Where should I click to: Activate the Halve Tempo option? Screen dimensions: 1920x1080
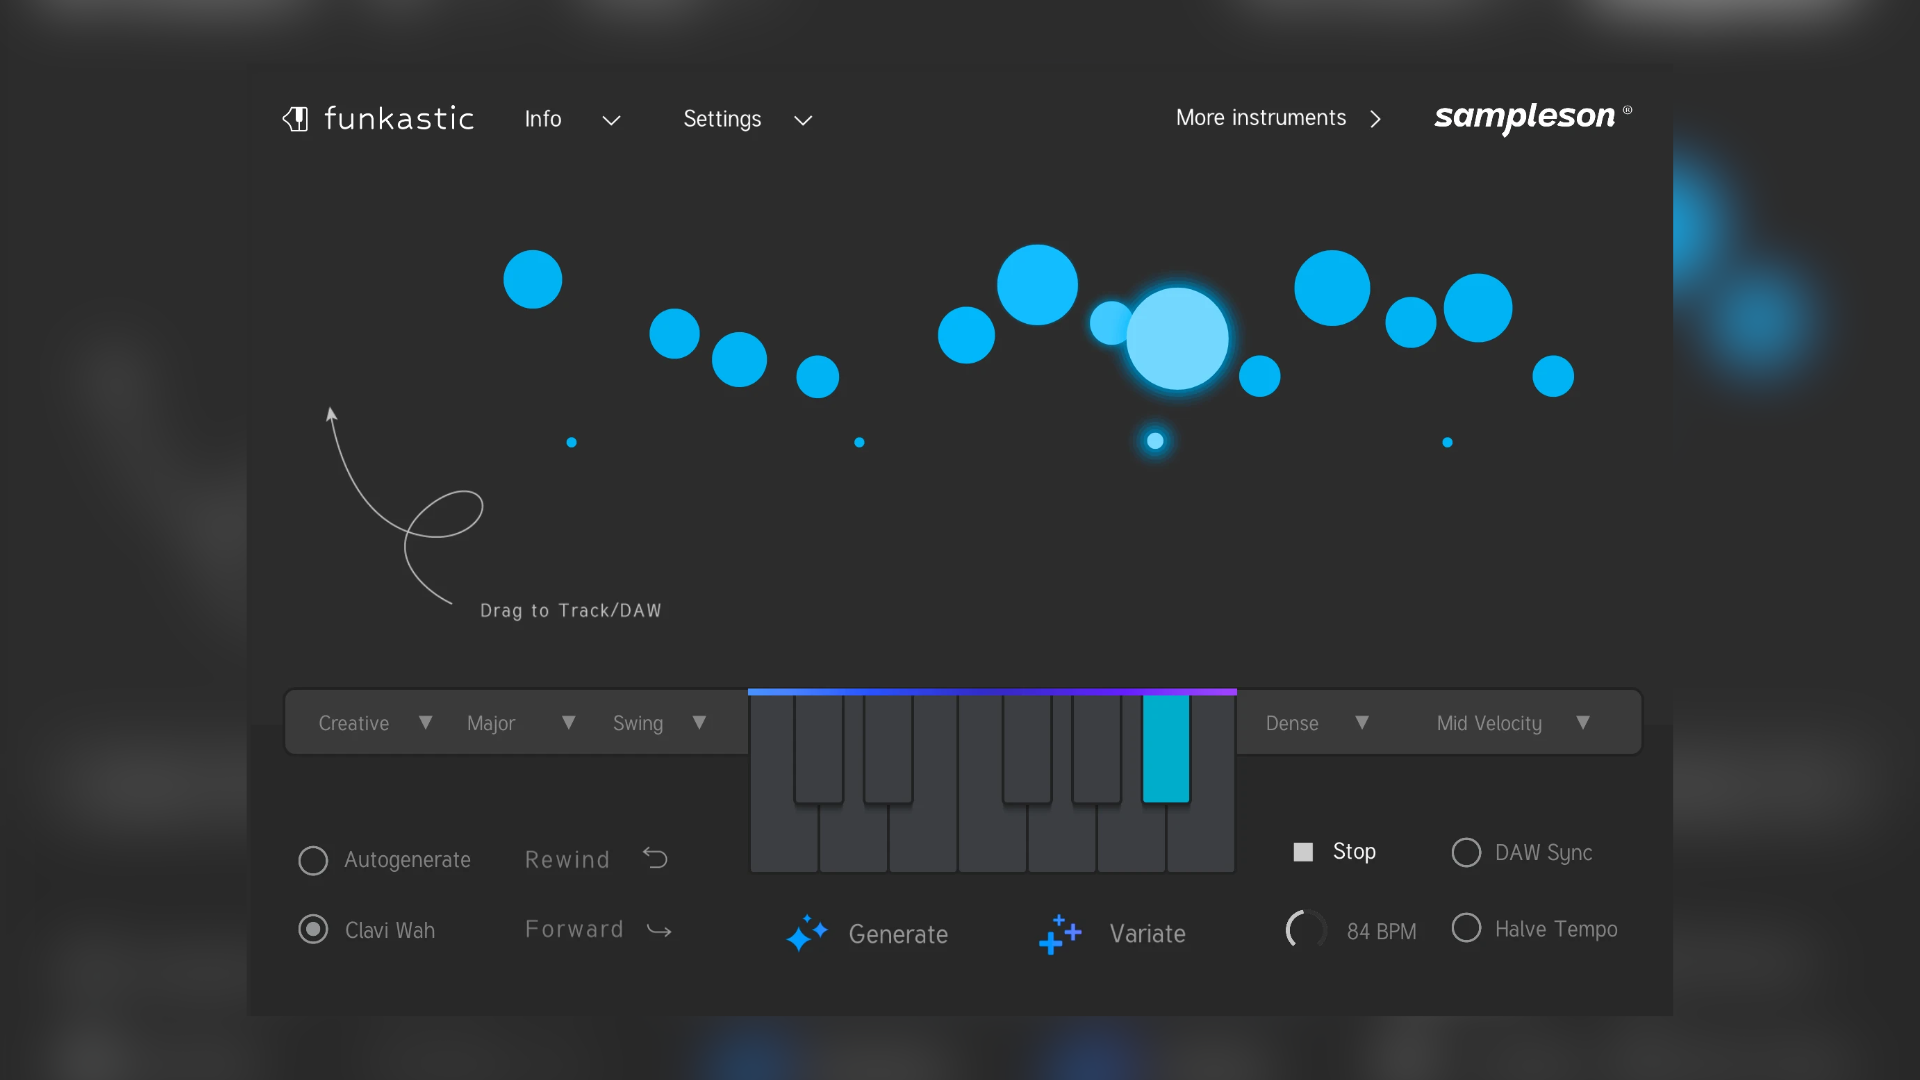1467,929
